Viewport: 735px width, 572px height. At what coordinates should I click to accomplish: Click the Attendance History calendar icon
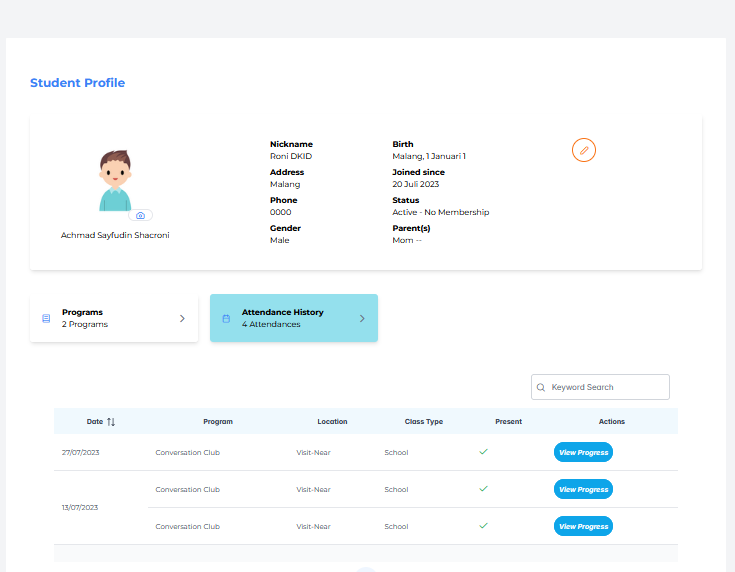(226, 318)
